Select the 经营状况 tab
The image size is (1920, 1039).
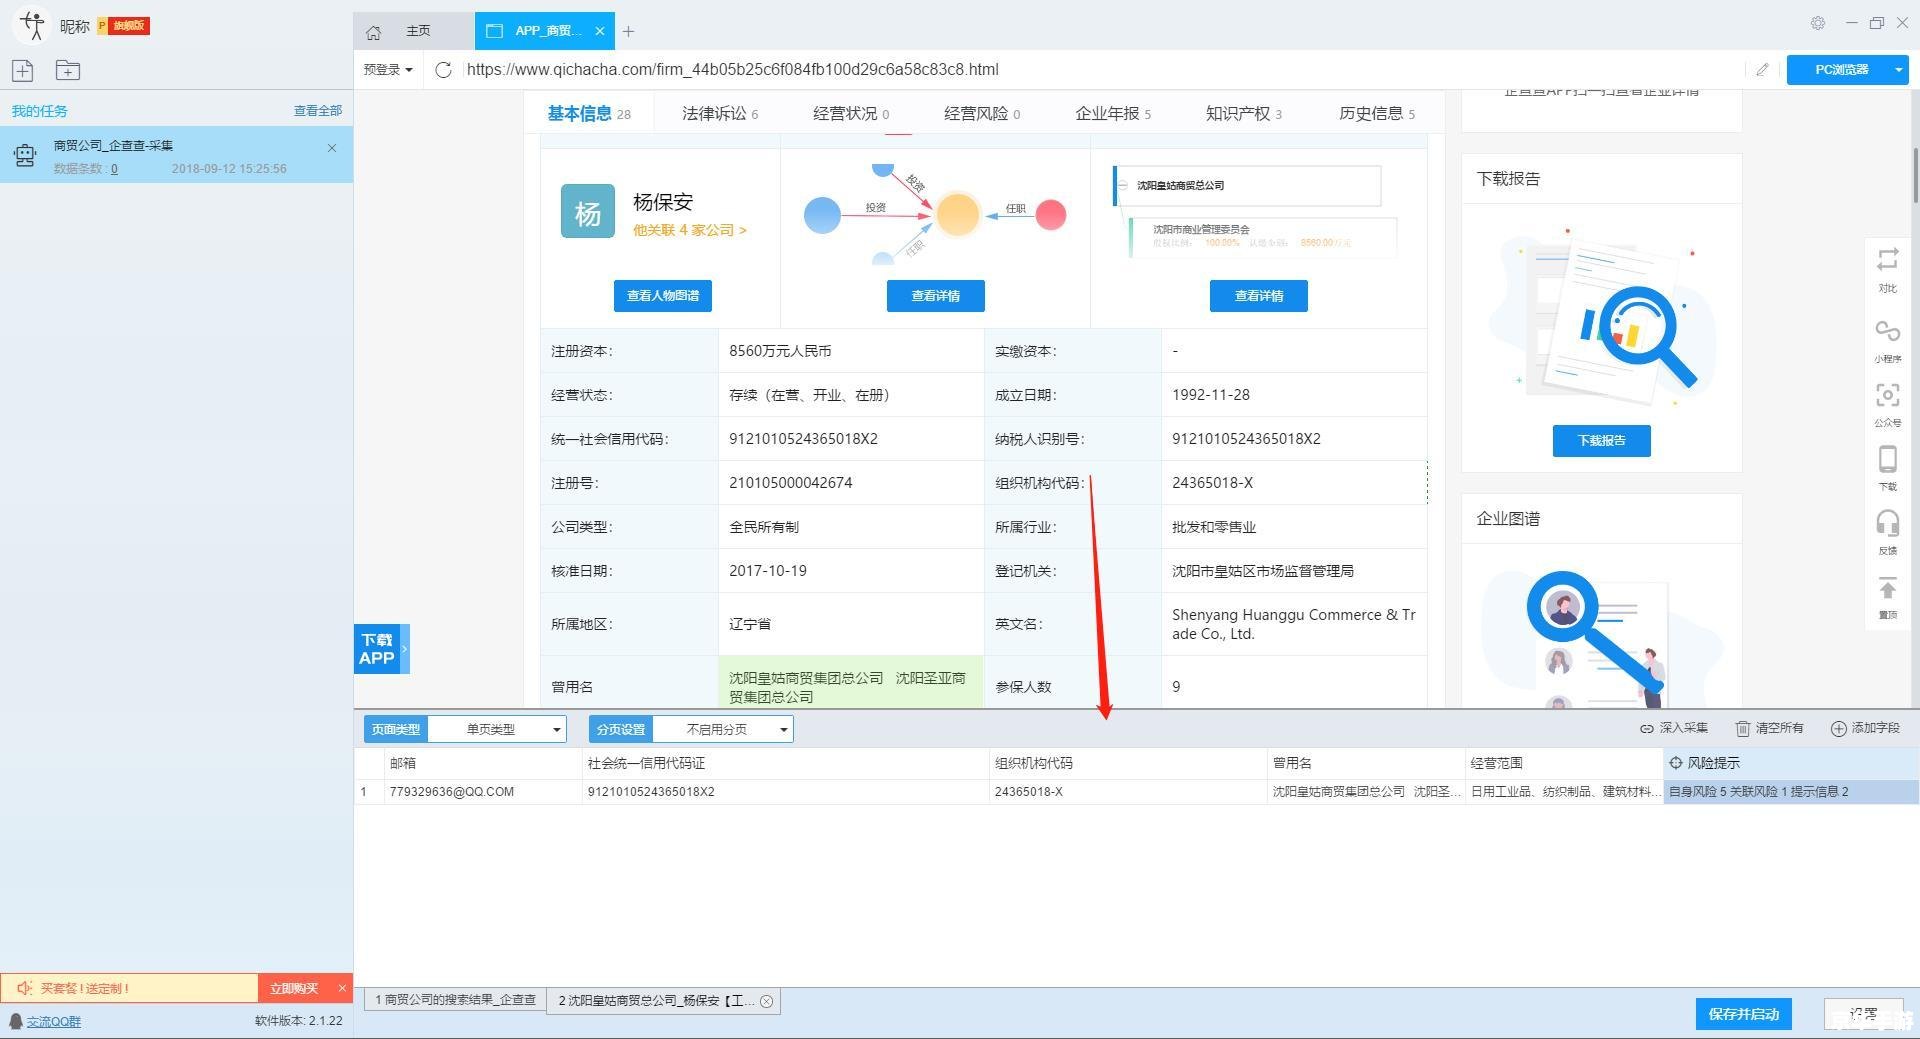point(851,114)
